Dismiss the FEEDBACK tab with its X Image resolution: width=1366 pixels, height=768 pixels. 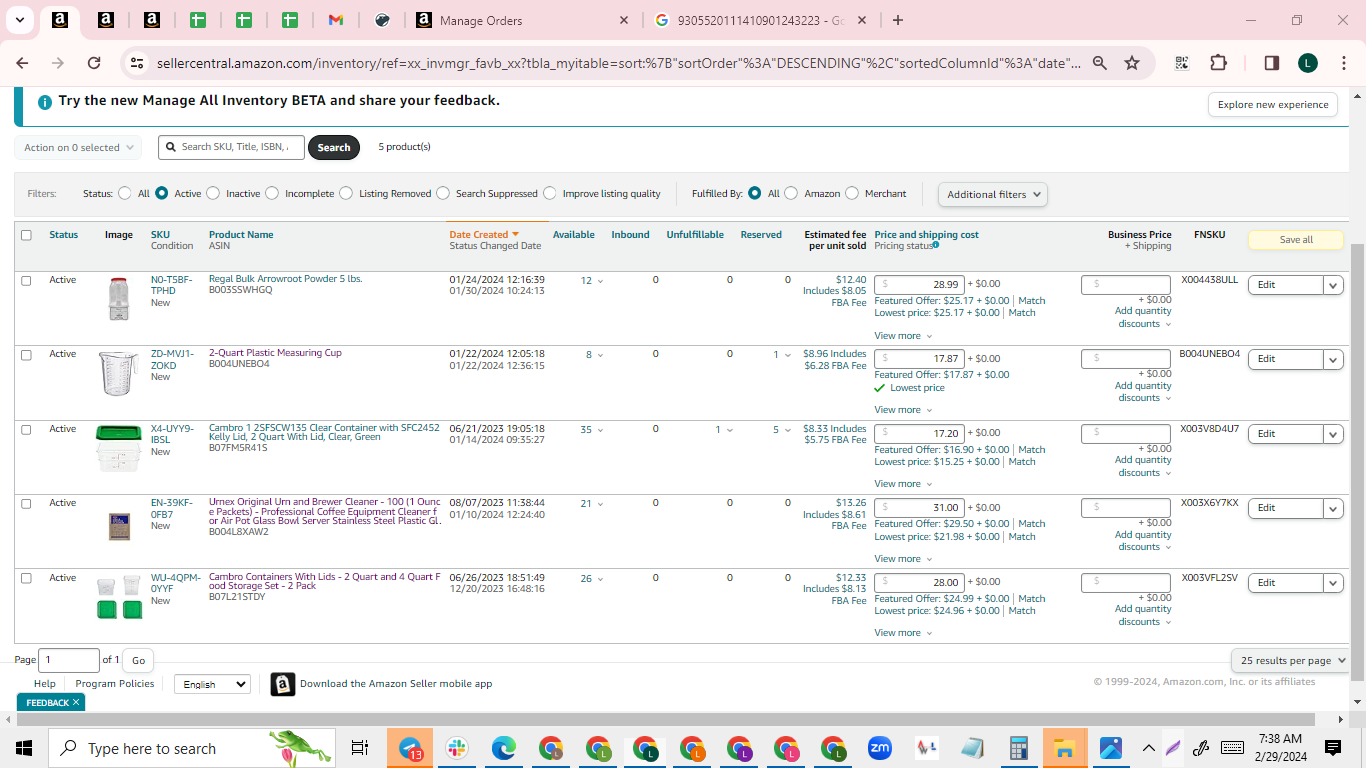coord(76,703)
